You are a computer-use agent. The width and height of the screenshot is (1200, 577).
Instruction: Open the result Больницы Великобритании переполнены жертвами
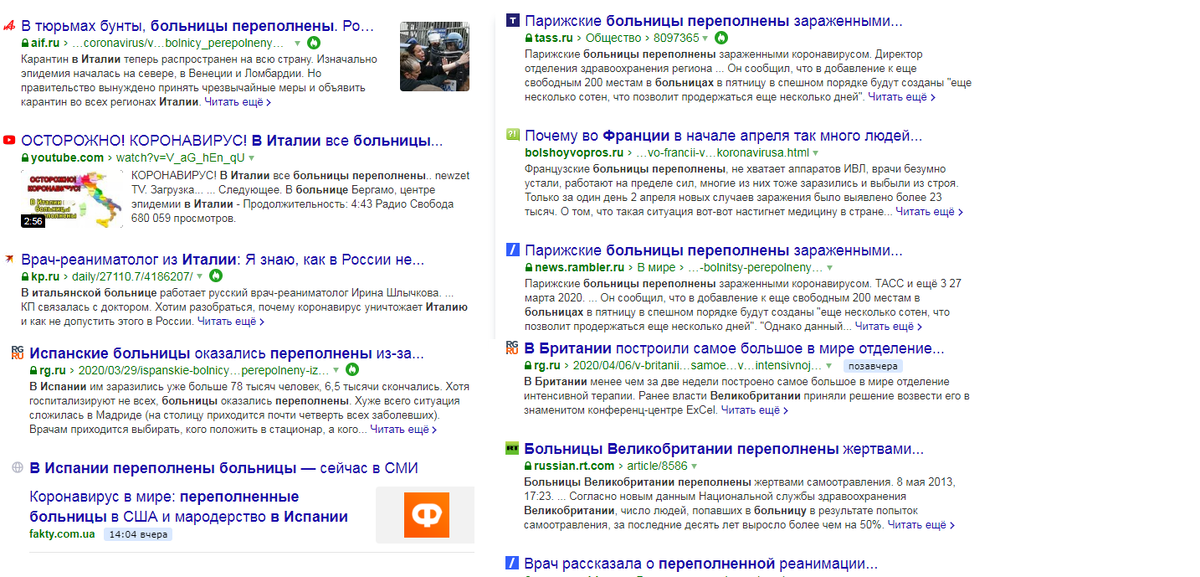(724, 449)
